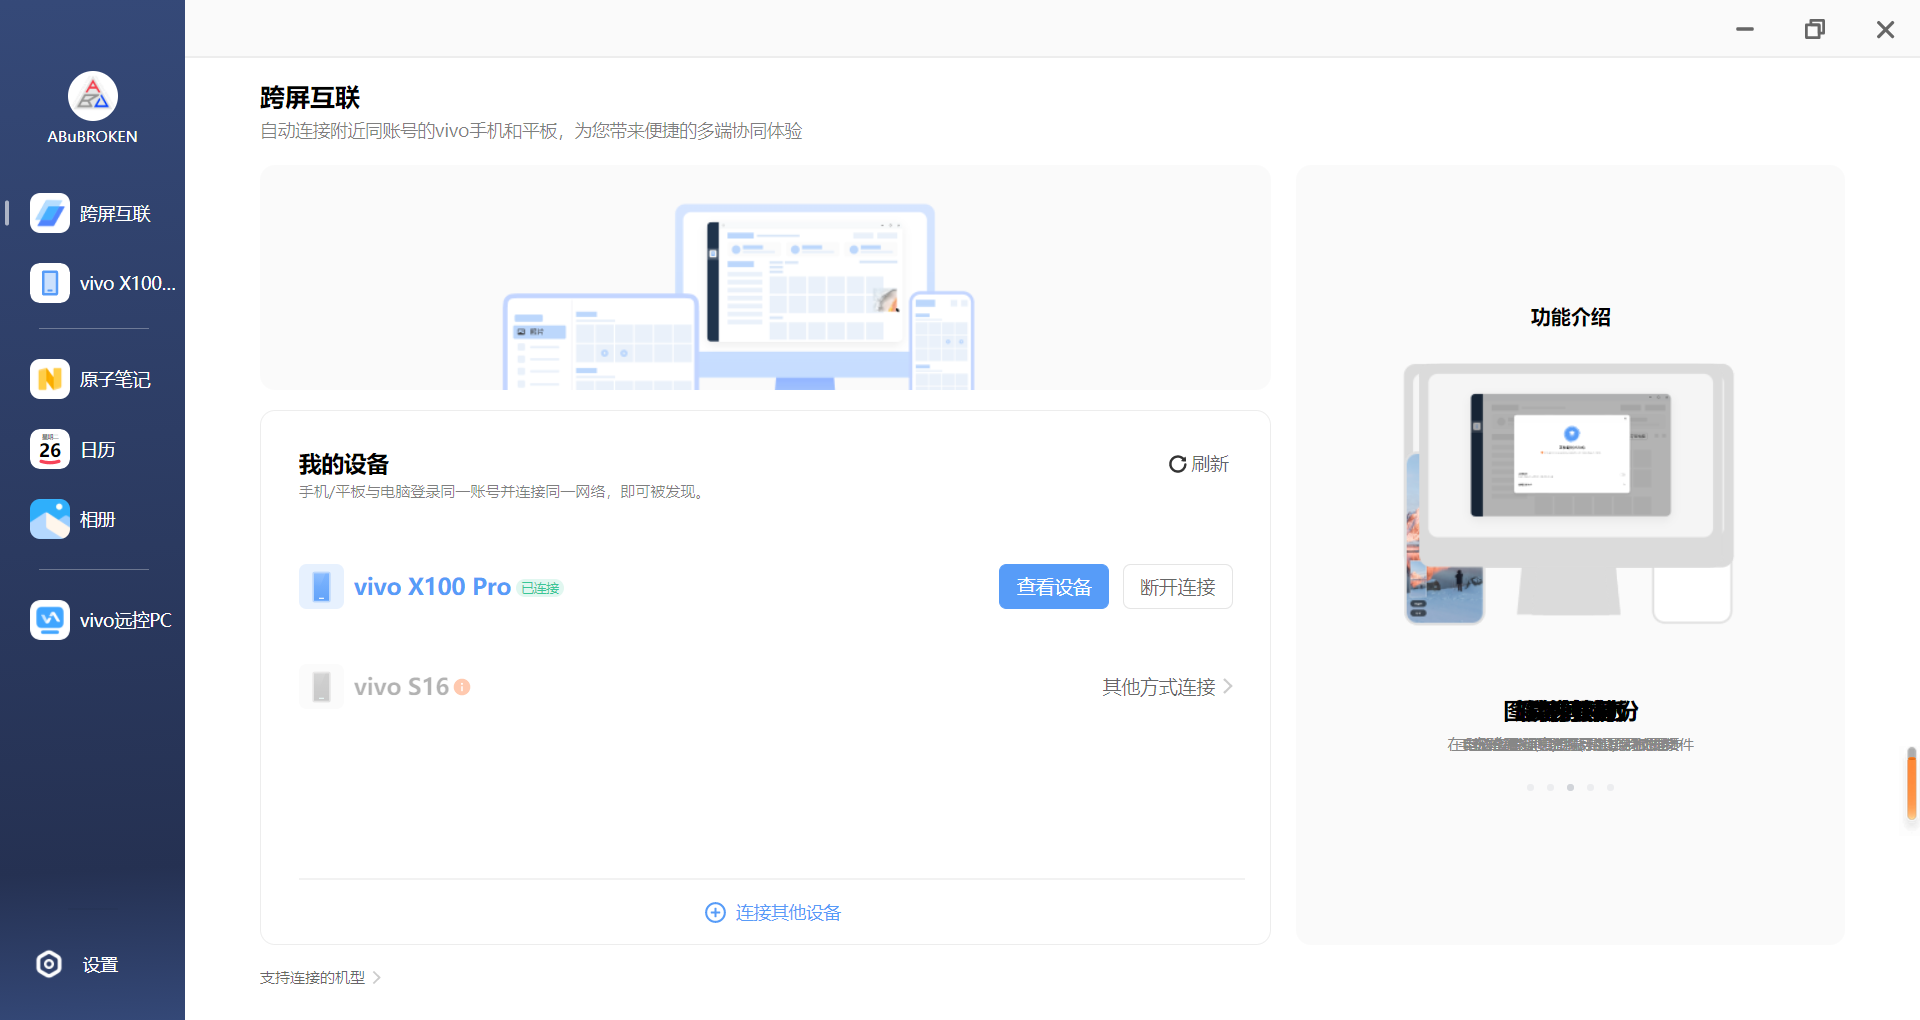Click the vivo S16 device name

point(401,687)
